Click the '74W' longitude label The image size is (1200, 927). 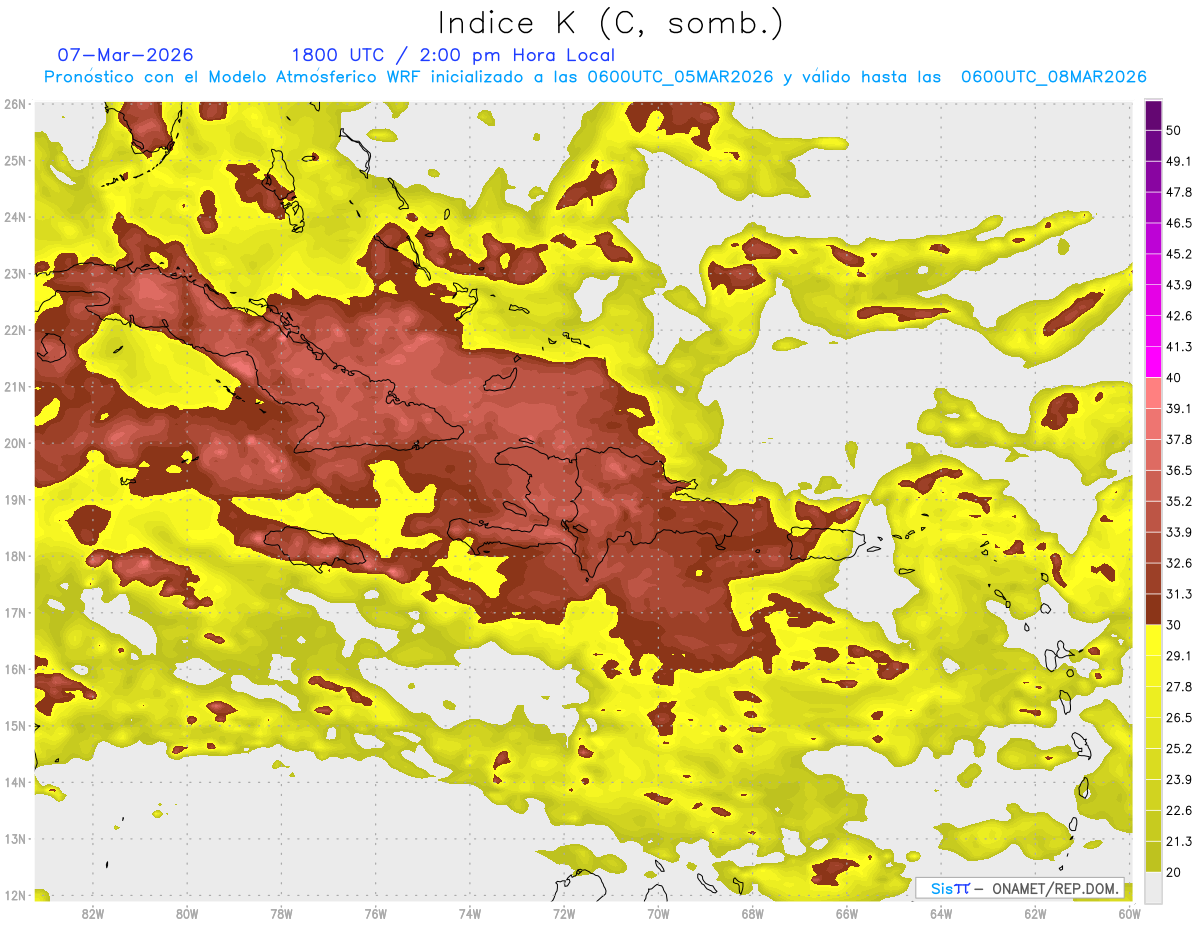tap(470, 914)
